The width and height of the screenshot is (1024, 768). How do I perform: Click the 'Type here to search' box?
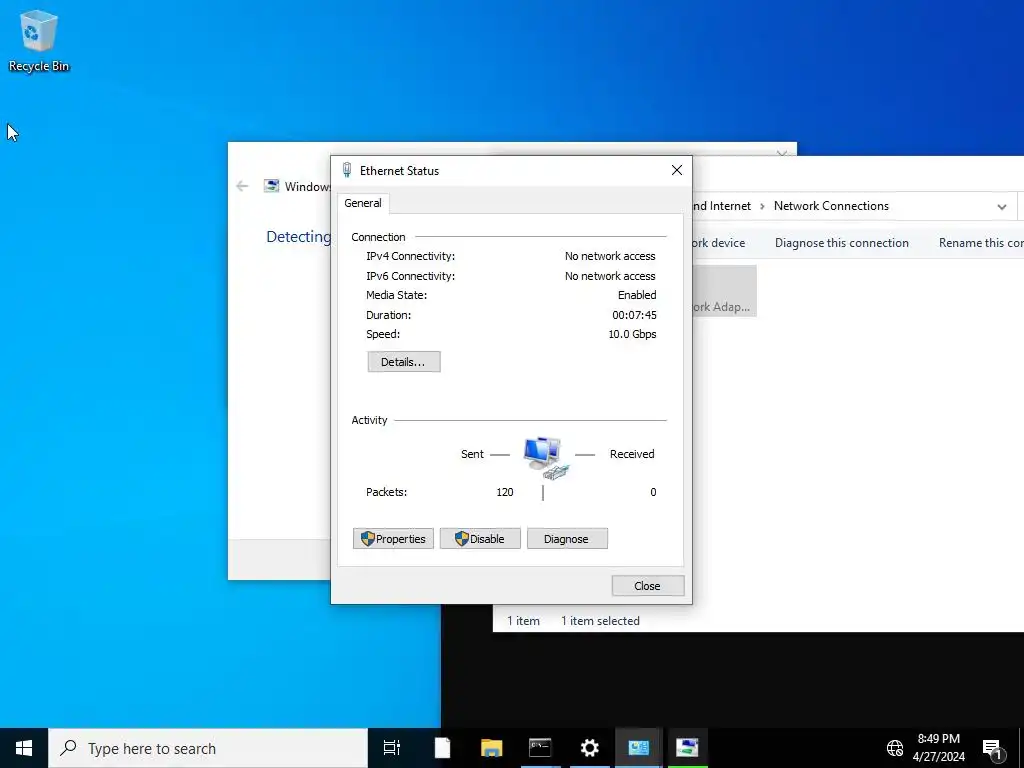coord(208,748)
